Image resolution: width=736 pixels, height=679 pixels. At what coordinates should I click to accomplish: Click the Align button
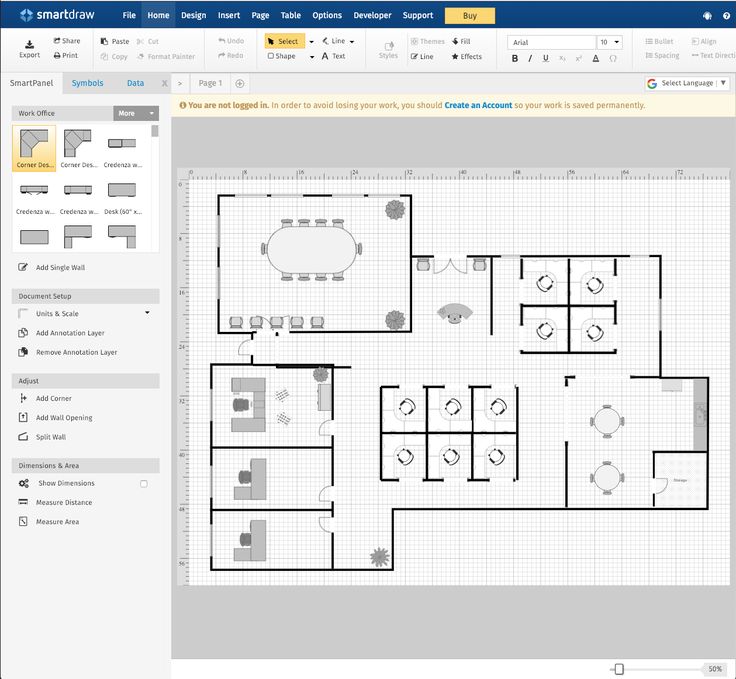[704, 41]
